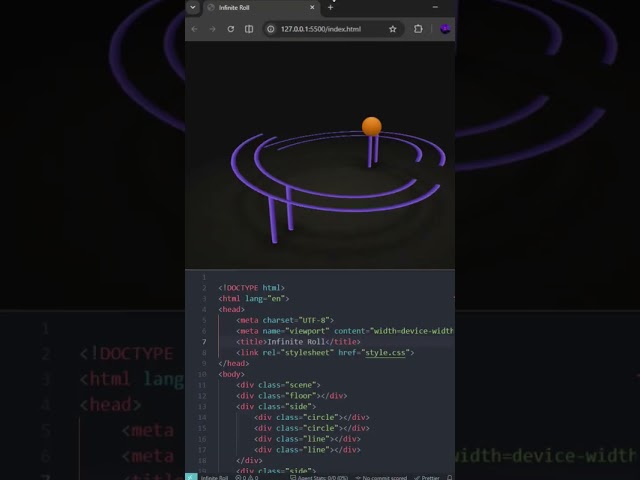Click the Agent Stats status bar item

[319, 477]
